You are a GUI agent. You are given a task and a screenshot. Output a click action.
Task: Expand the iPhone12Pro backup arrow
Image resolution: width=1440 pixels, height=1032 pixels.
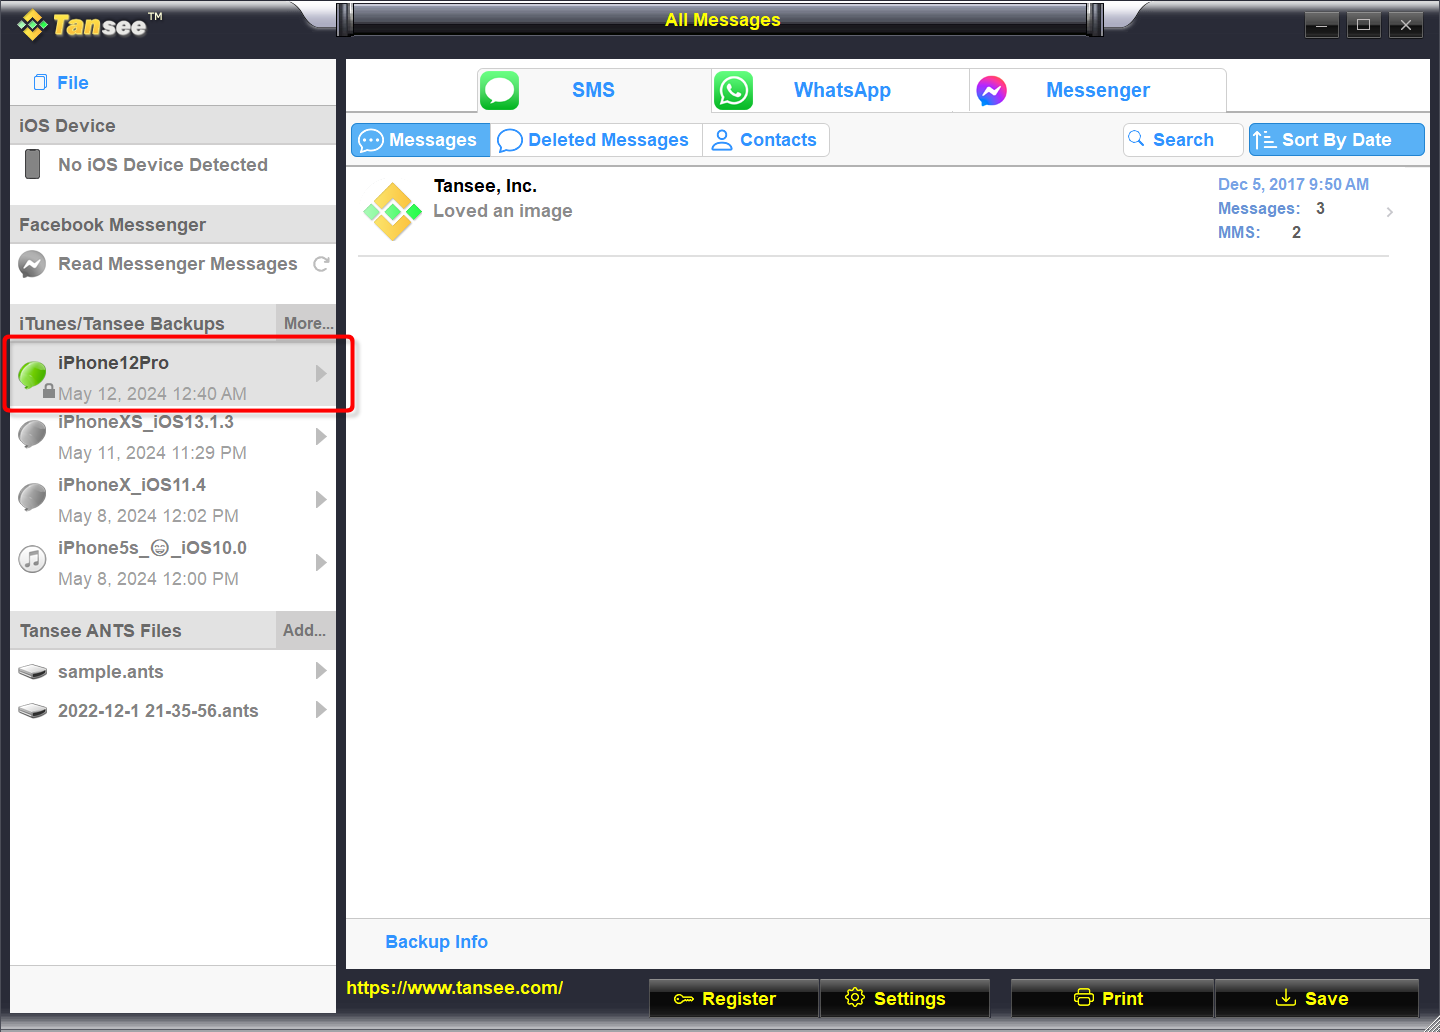[321, 373]
